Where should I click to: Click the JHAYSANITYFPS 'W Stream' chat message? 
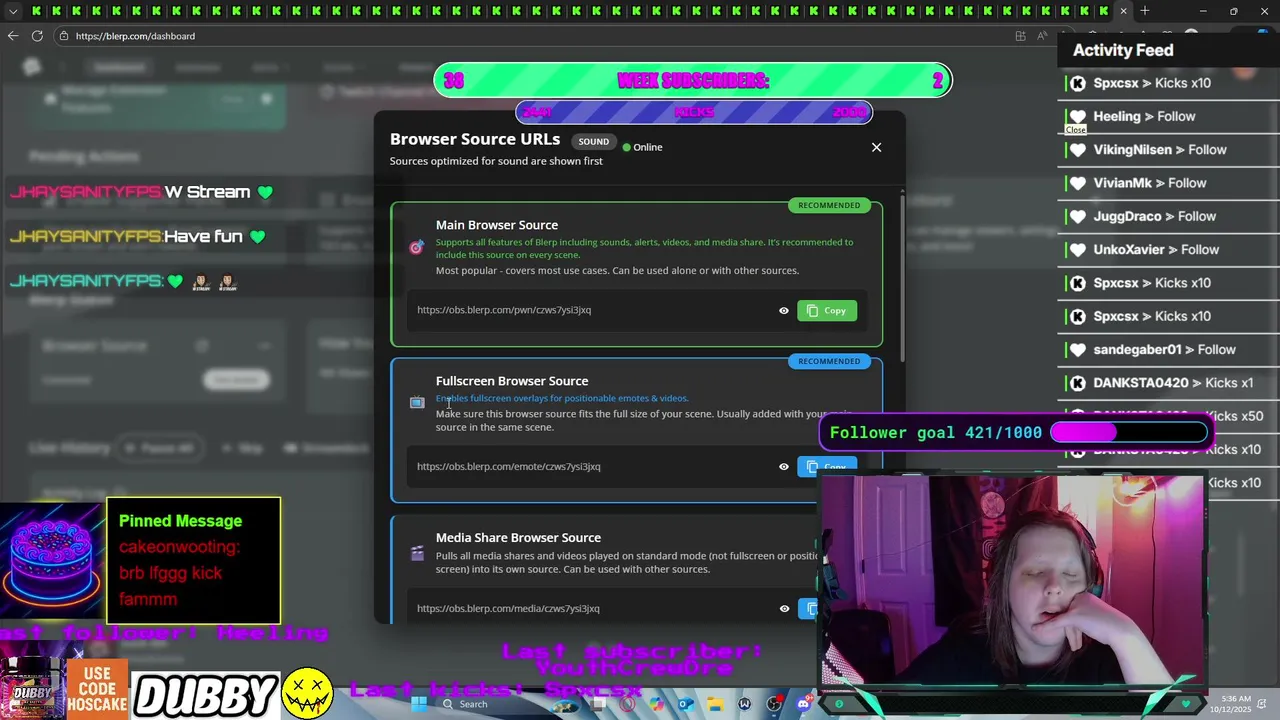click(141, 192)
